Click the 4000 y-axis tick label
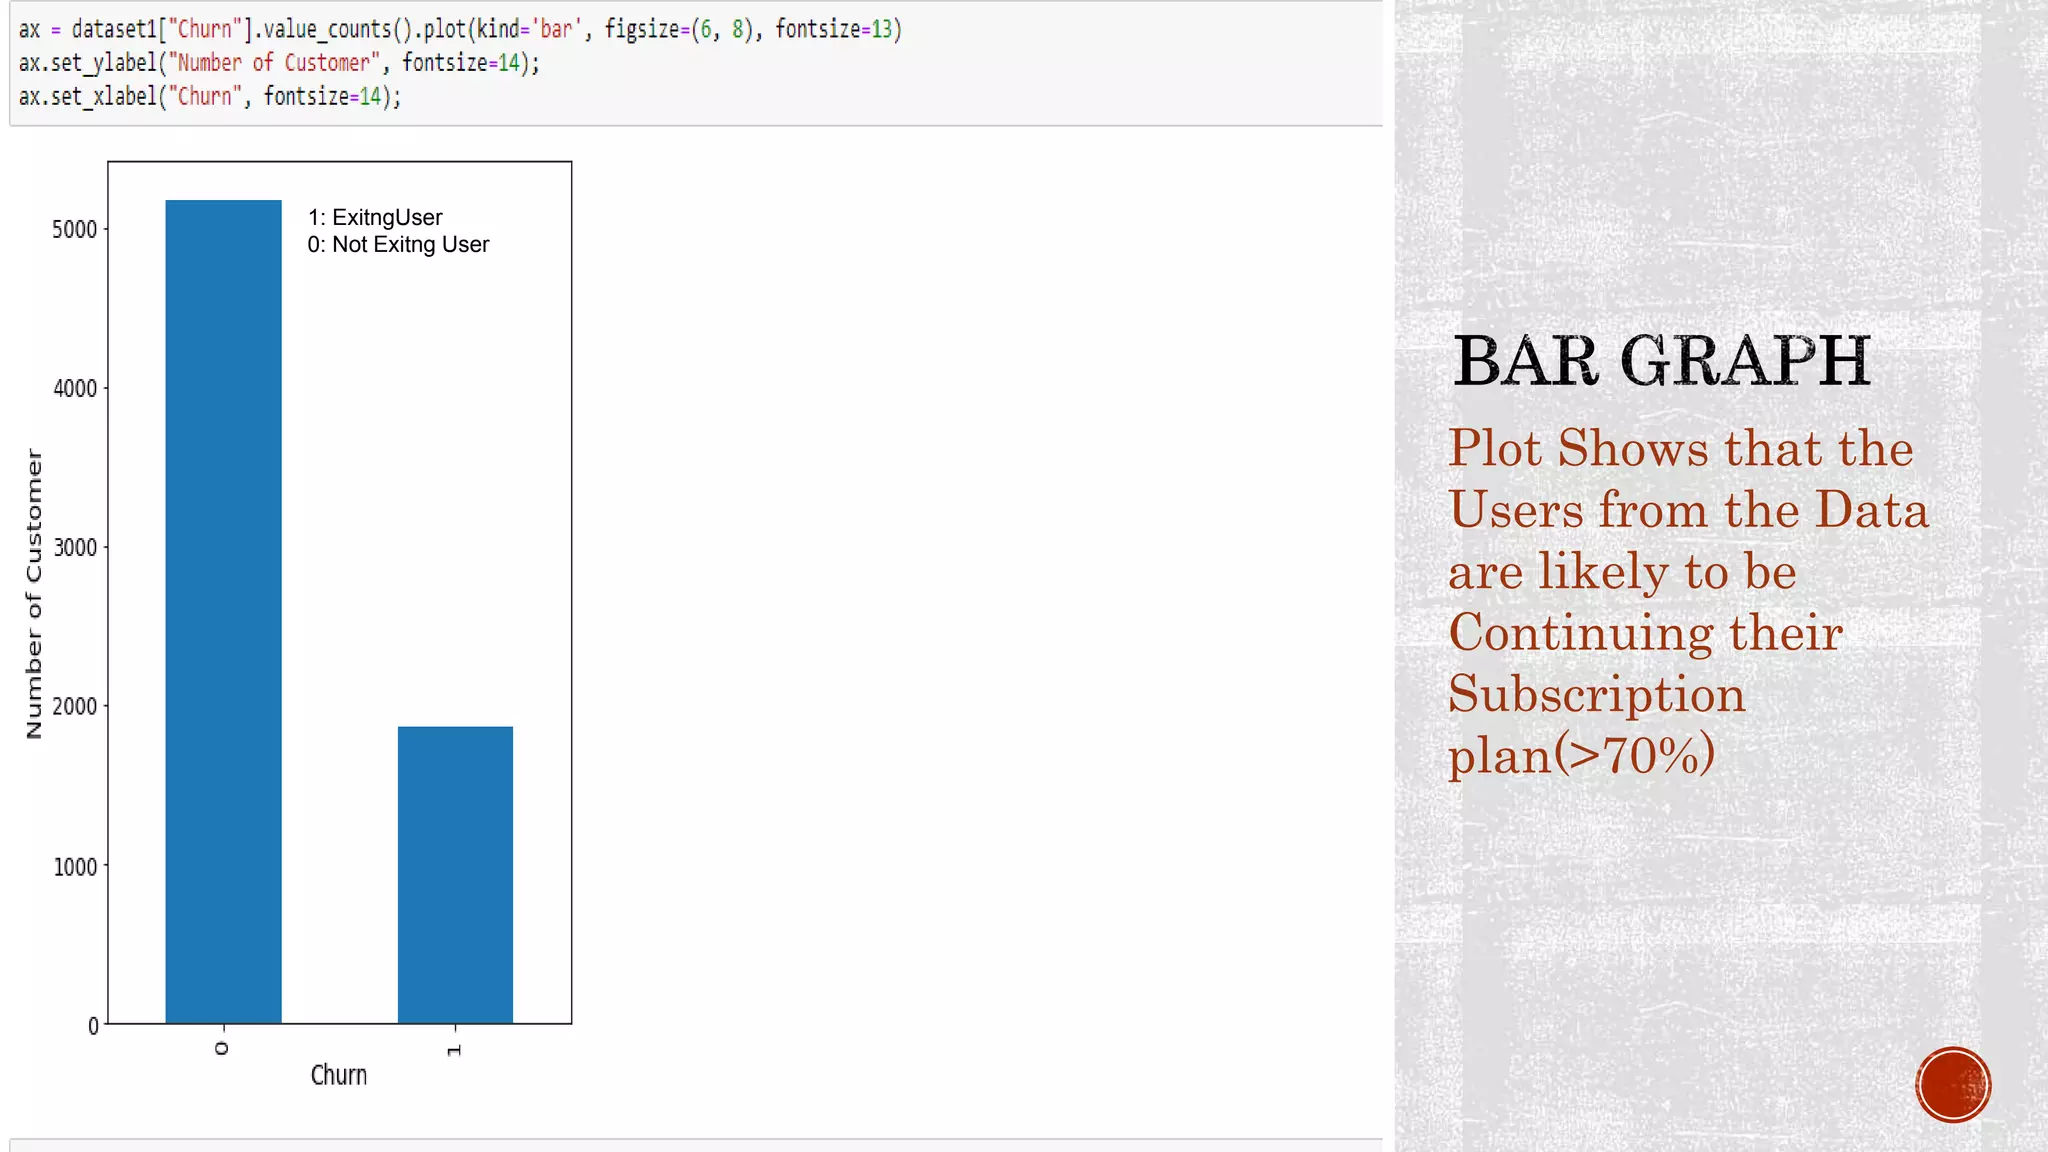The height and width of the screenshot is (1152, 2048). pos(75,388)
